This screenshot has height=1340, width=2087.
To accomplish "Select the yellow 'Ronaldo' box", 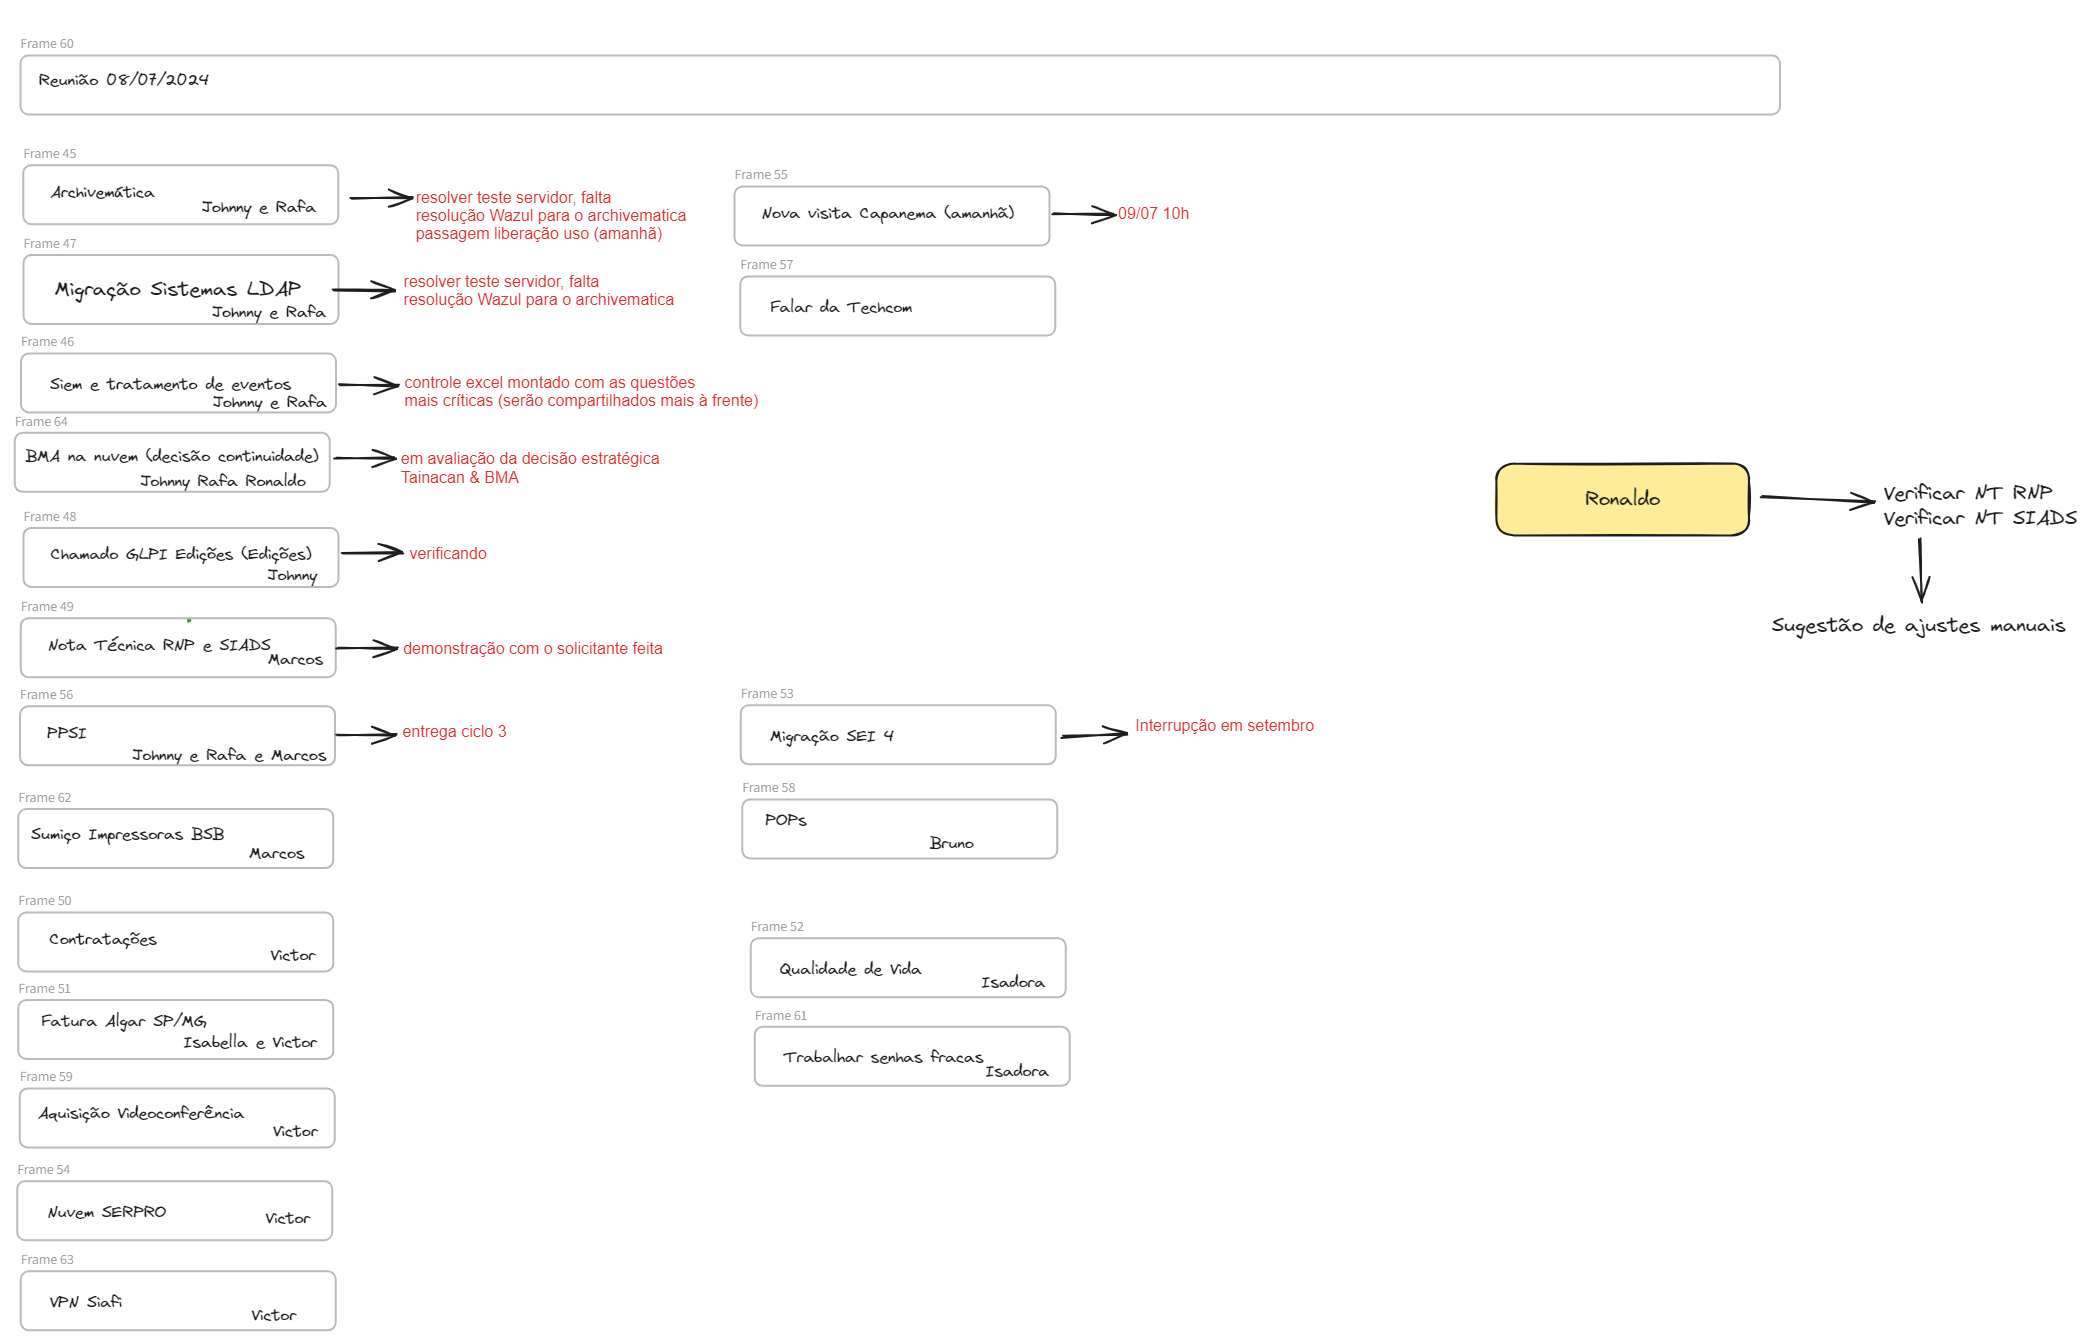I will [1622, 499].
